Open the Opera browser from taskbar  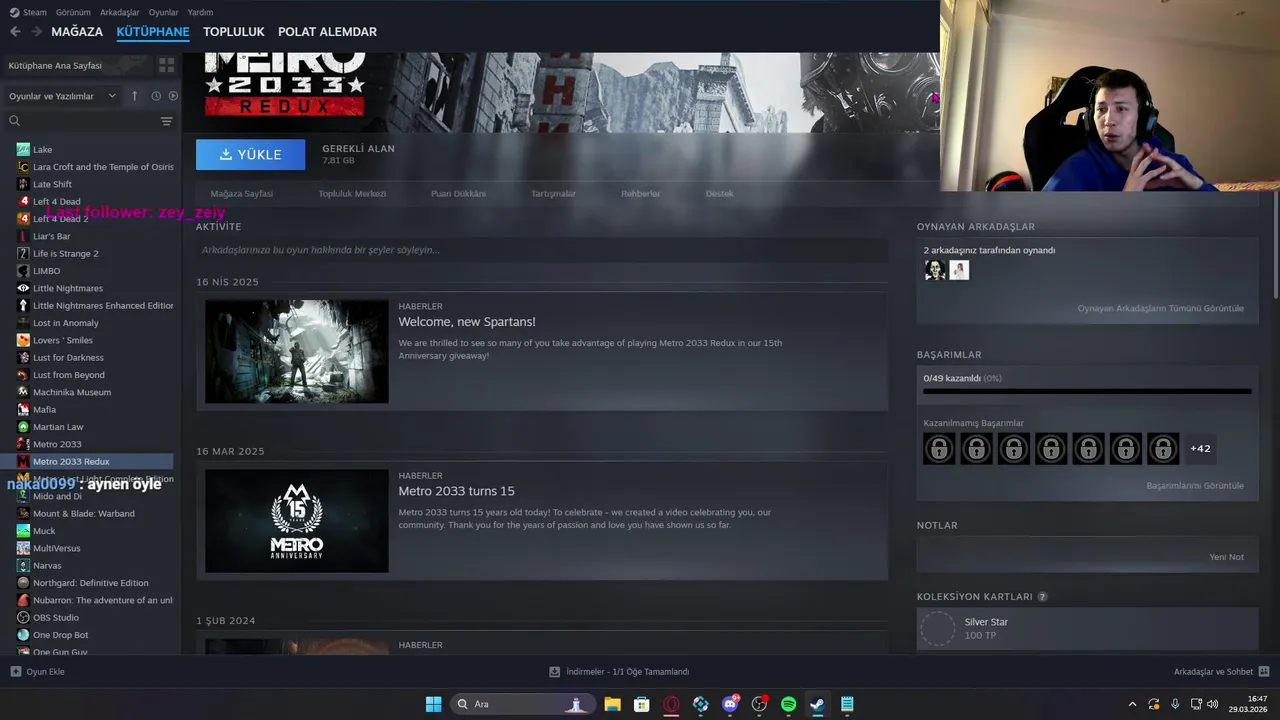(671, 704)
